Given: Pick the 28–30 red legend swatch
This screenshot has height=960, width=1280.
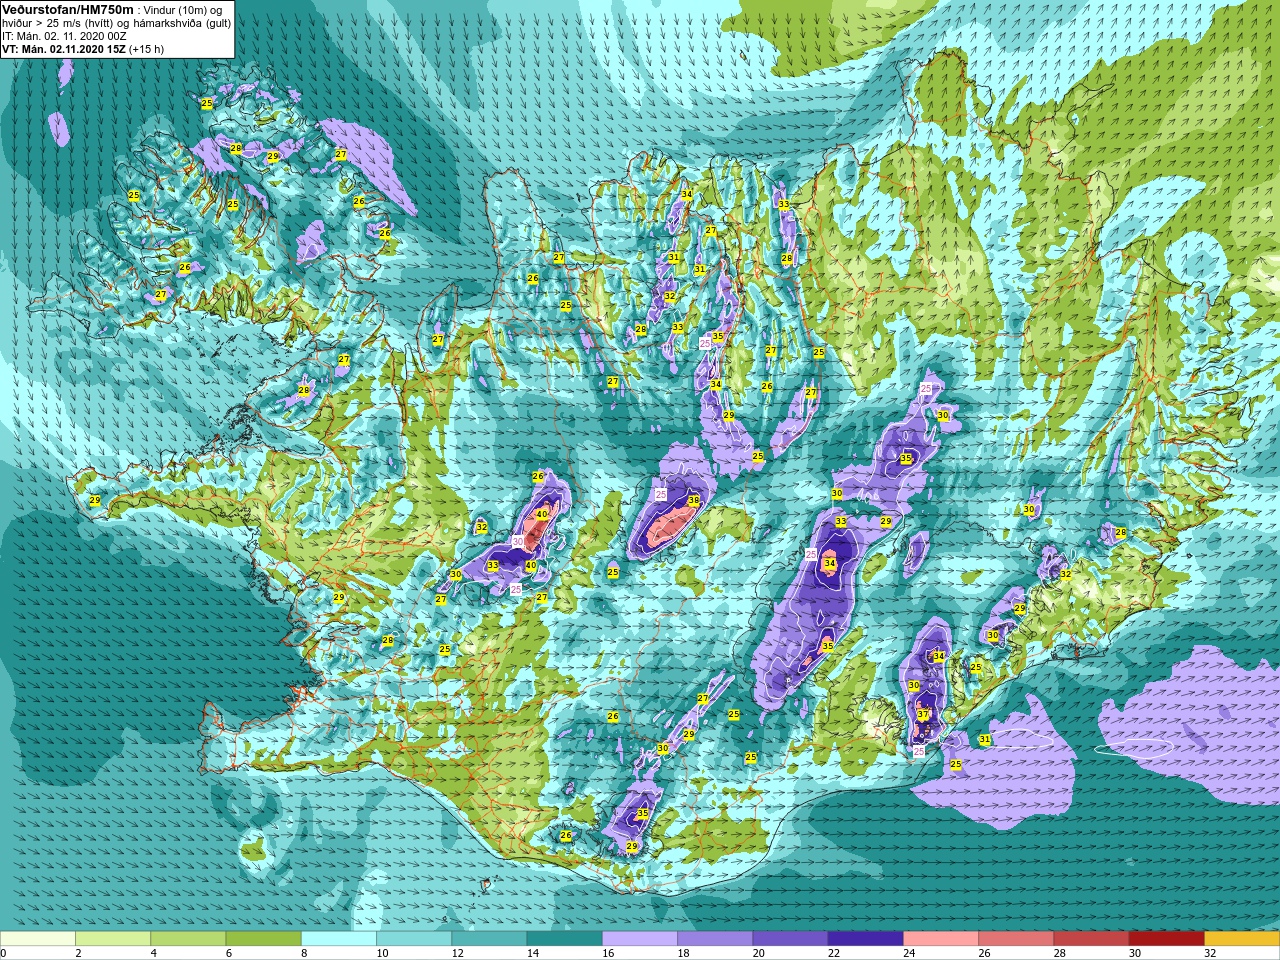Looking at the screenshot, I should pyautogui.click(x=1091, y=939).
